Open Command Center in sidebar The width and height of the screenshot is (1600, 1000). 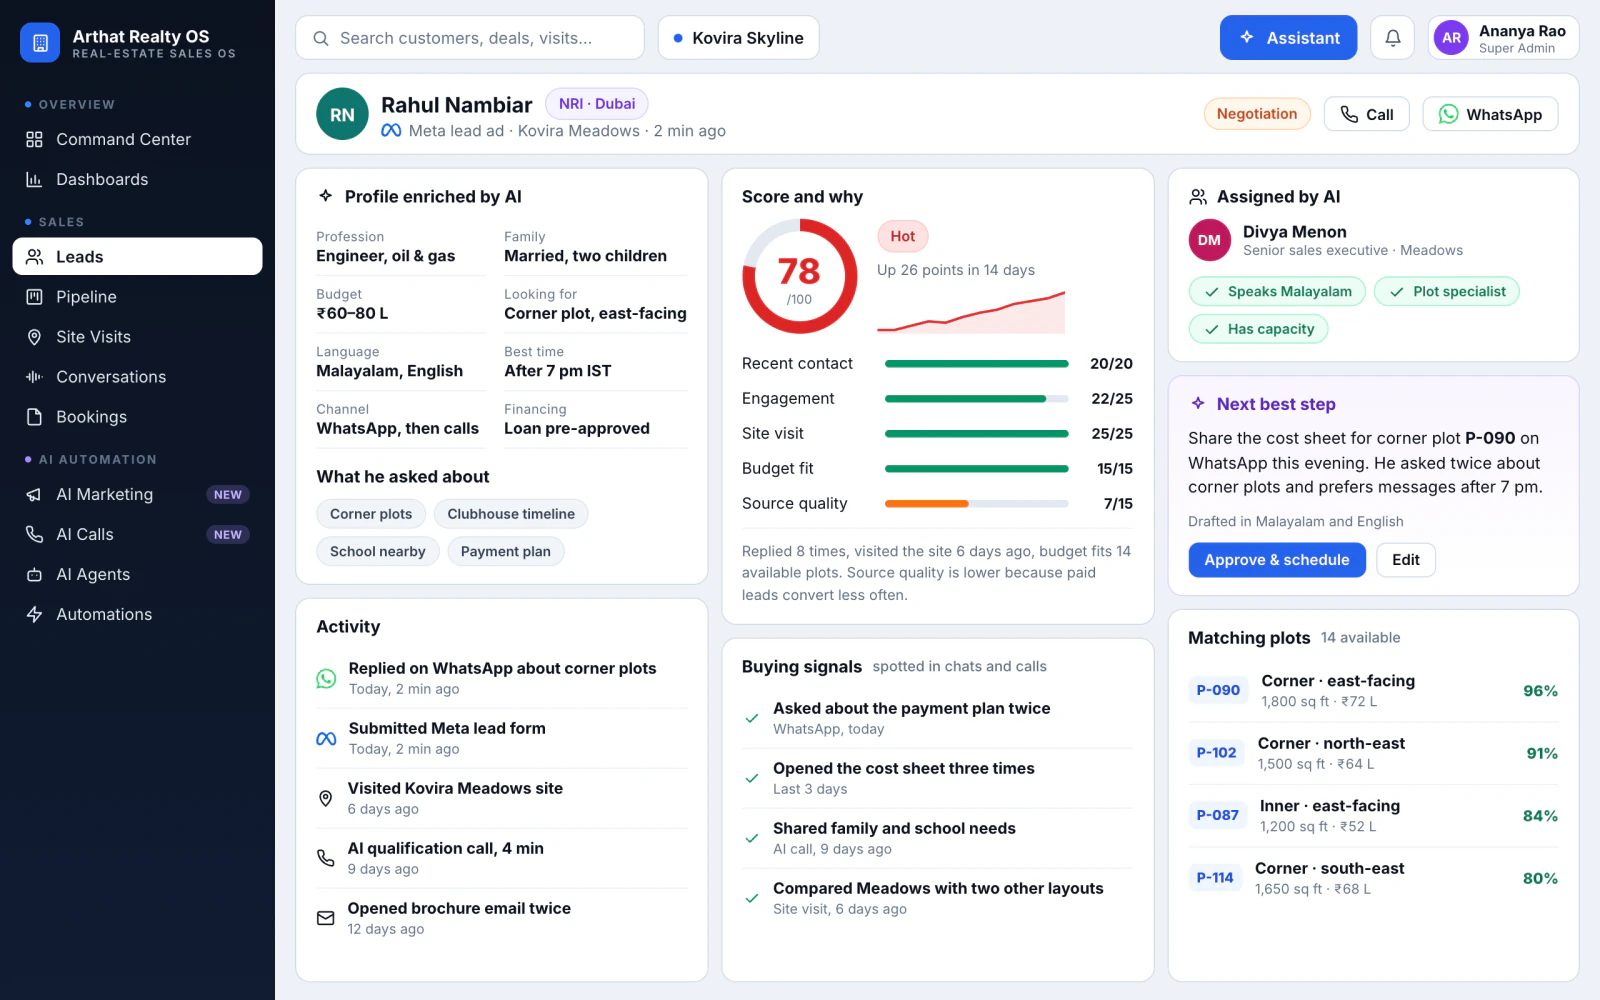(137, 139)
